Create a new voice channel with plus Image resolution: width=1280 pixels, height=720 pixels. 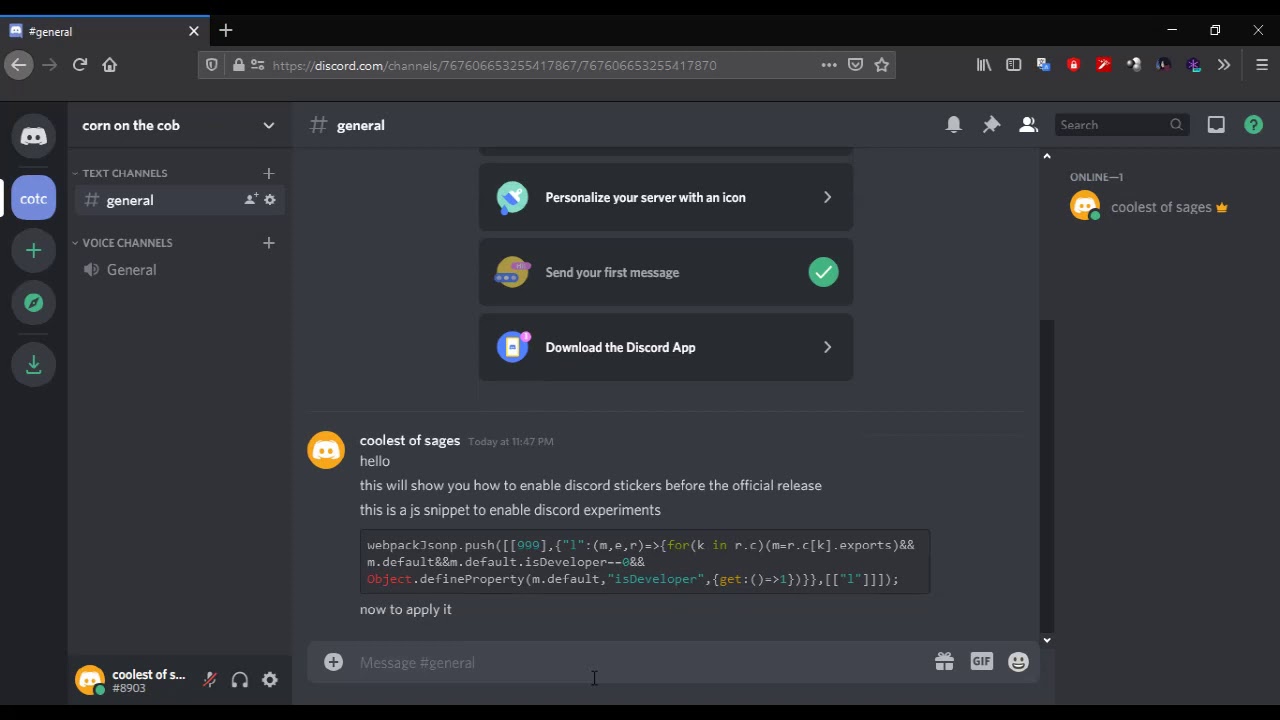pyautogui.click(x=268, y=243)
